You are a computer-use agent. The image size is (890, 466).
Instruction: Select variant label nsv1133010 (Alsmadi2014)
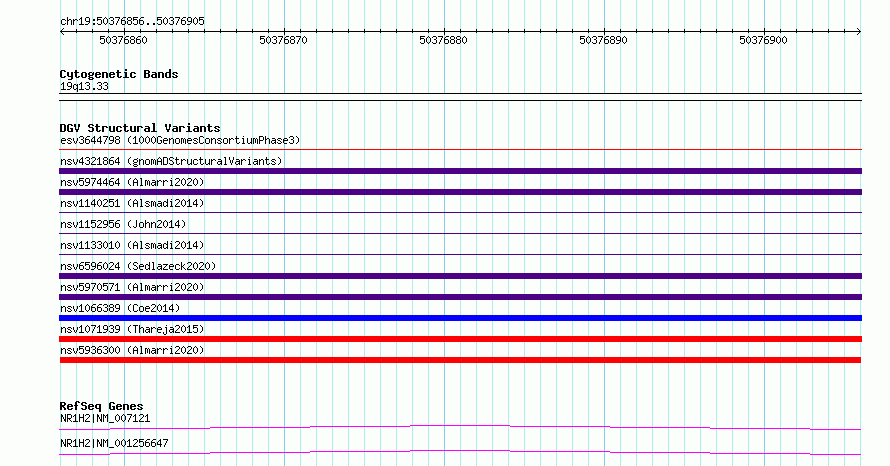(x=132, y=245)
